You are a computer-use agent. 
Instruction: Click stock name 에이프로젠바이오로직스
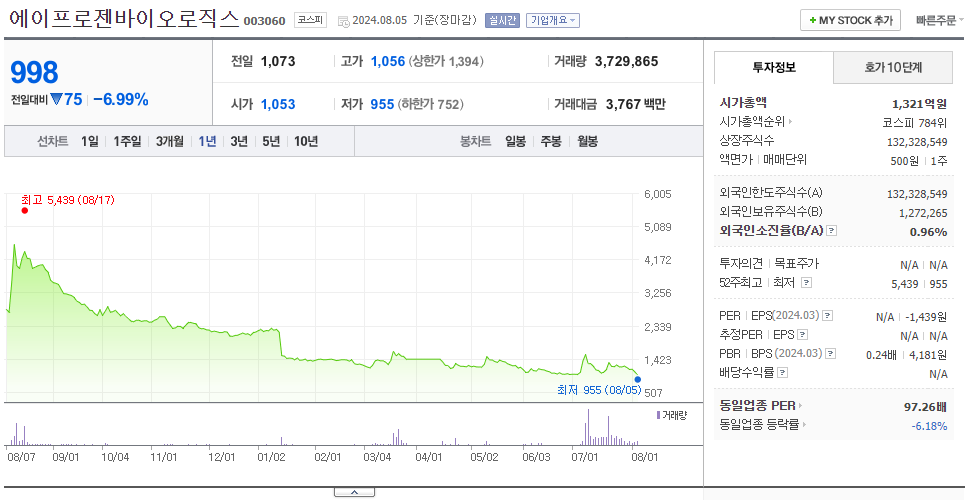coord(124,19)
